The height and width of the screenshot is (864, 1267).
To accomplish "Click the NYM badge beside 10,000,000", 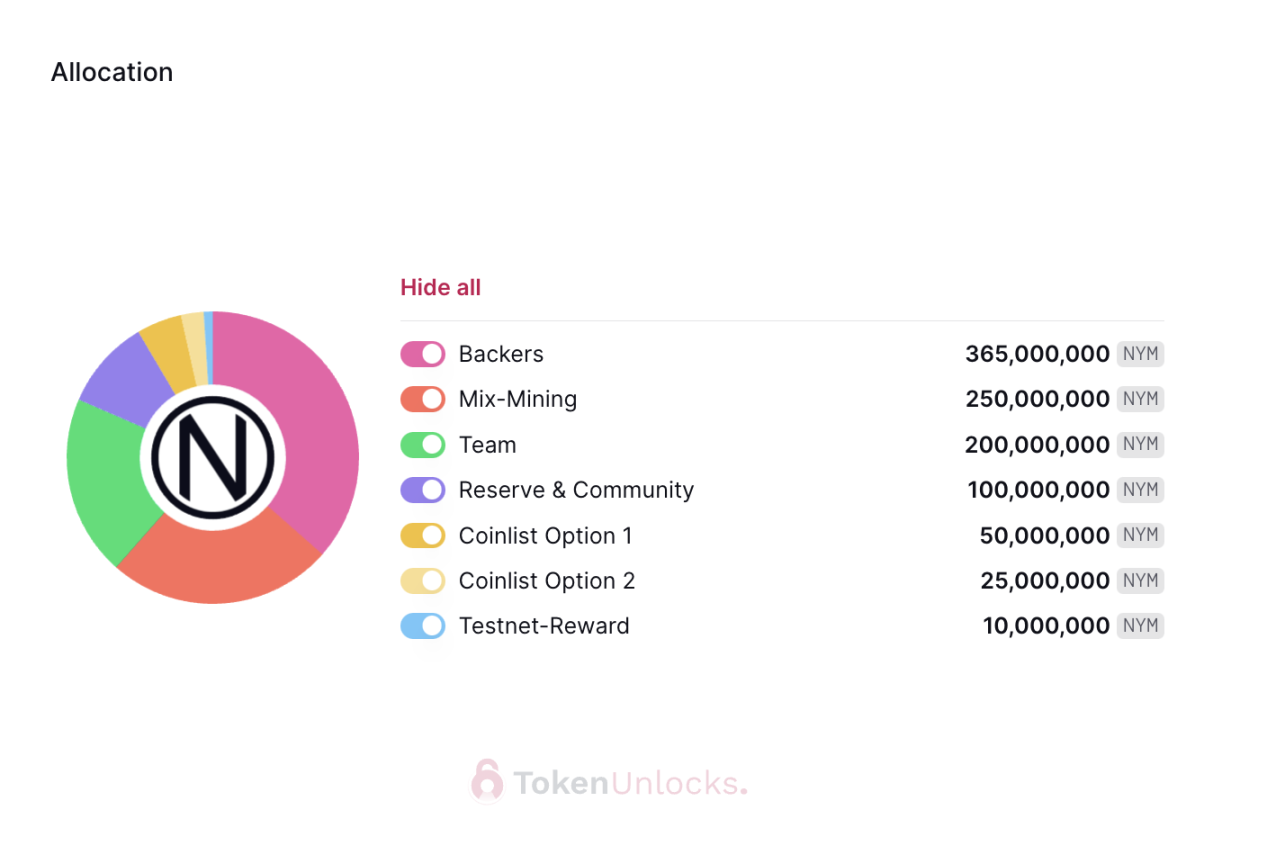I will pyautogui.click(x=1140, y=626).
